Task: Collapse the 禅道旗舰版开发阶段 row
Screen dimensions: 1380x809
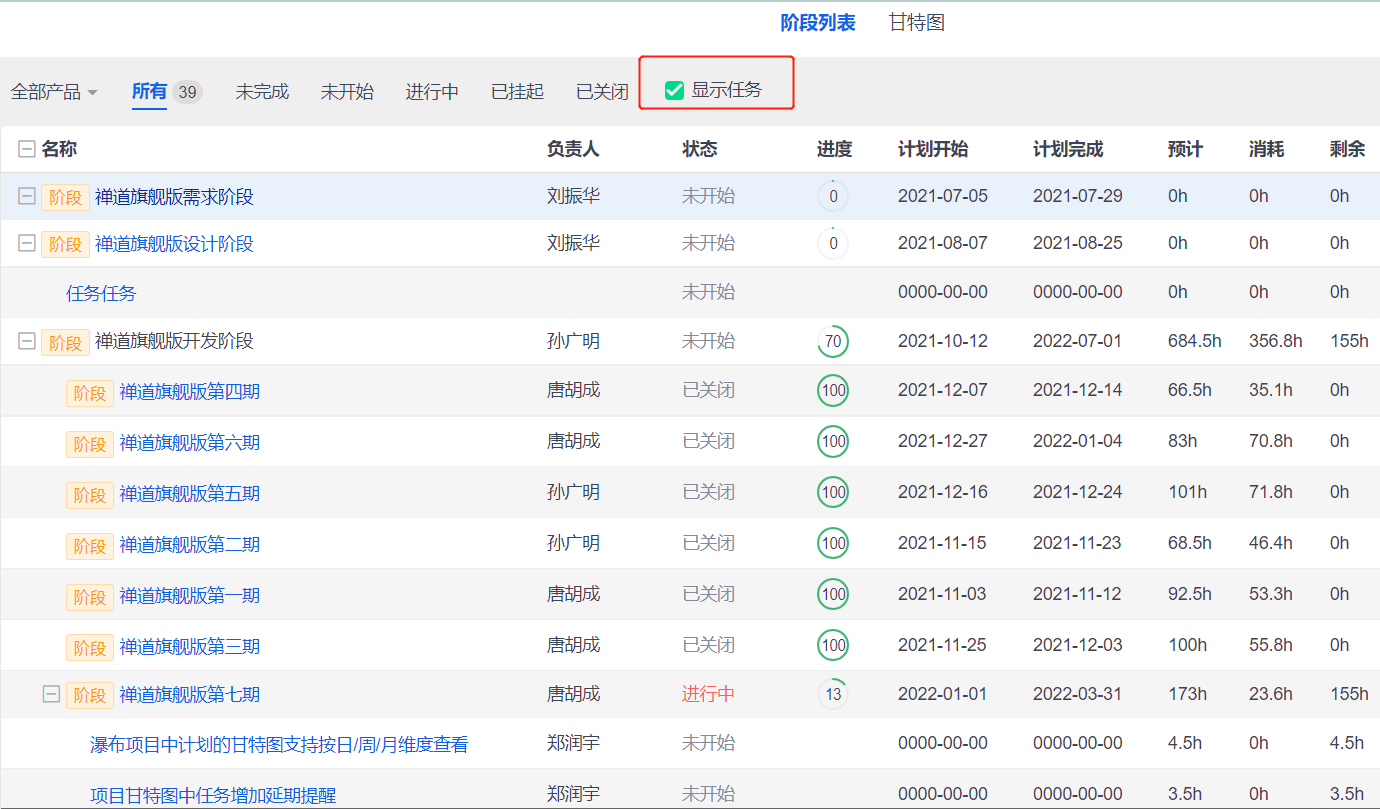Action: pos(27,342)
